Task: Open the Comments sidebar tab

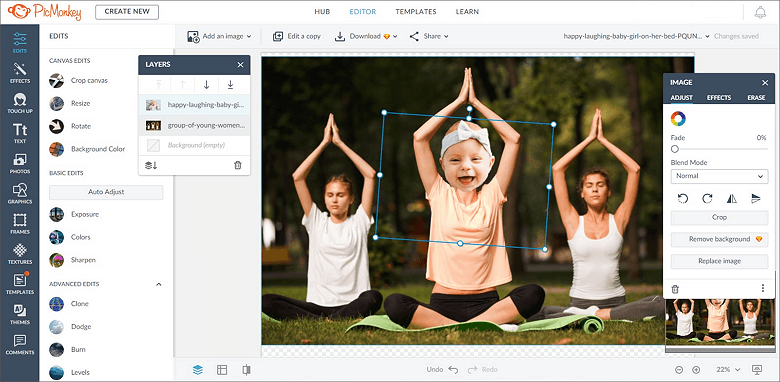Action: (20, 344)
